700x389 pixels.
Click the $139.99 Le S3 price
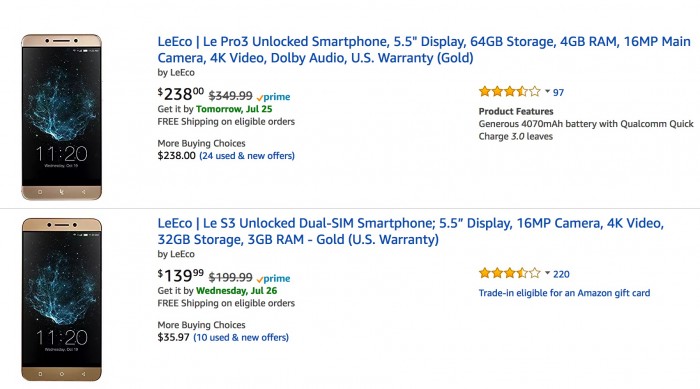point(181,276)
